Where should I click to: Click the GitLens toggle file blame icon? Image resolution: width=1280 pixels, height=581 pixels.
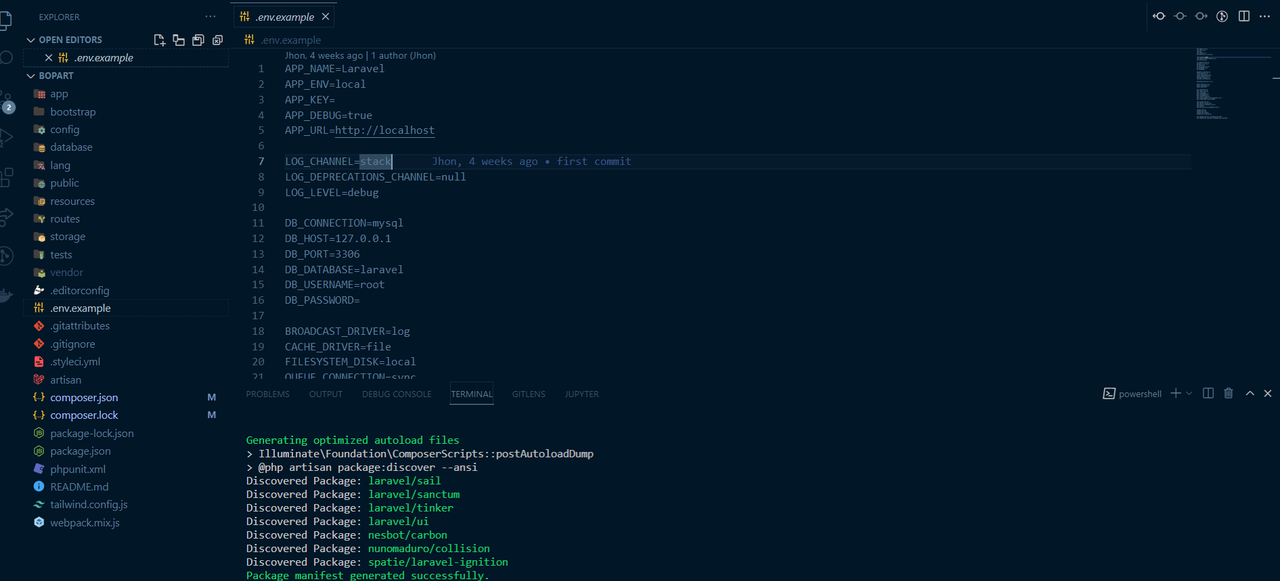1223,16
